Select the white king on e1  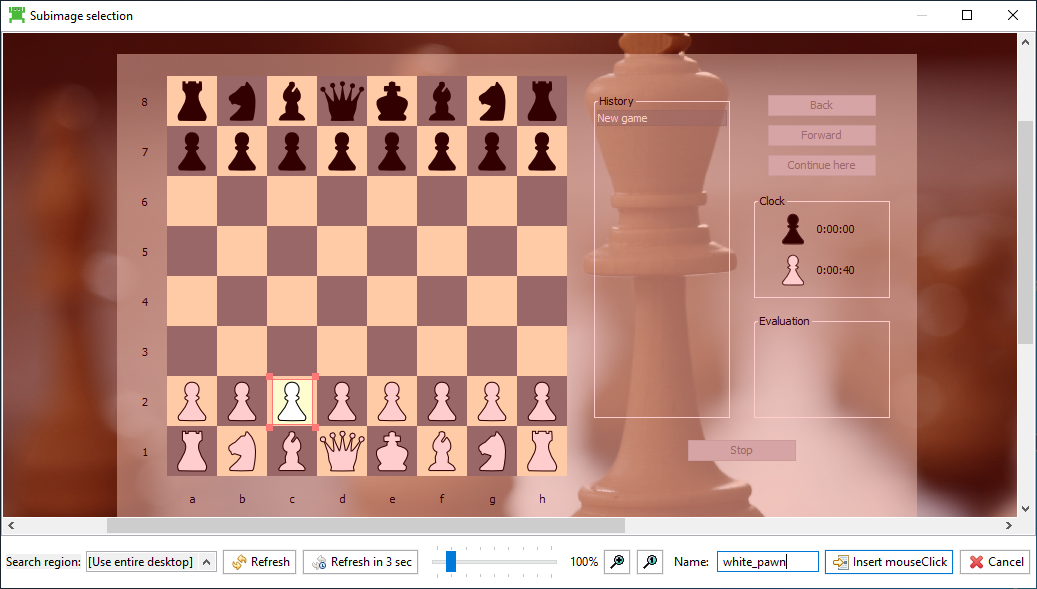coord(392,451)
